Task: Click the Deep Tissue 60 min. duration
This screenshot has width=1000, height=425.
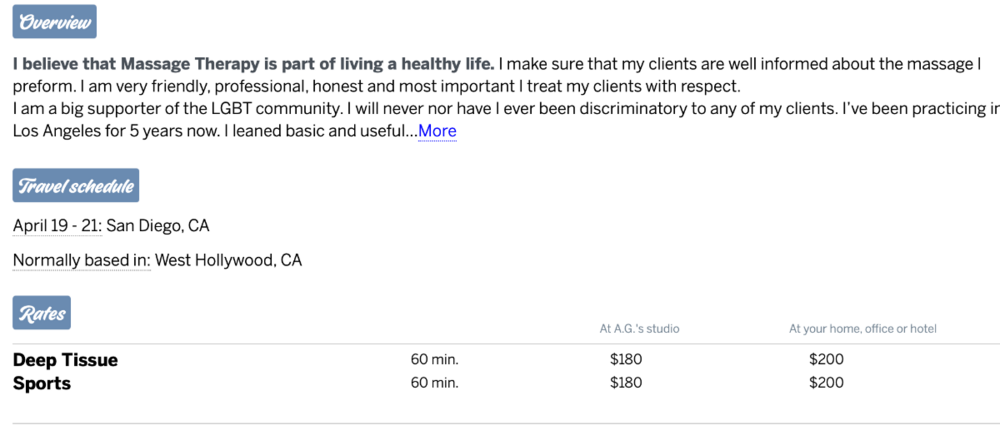Action: (x=434, y=360)
